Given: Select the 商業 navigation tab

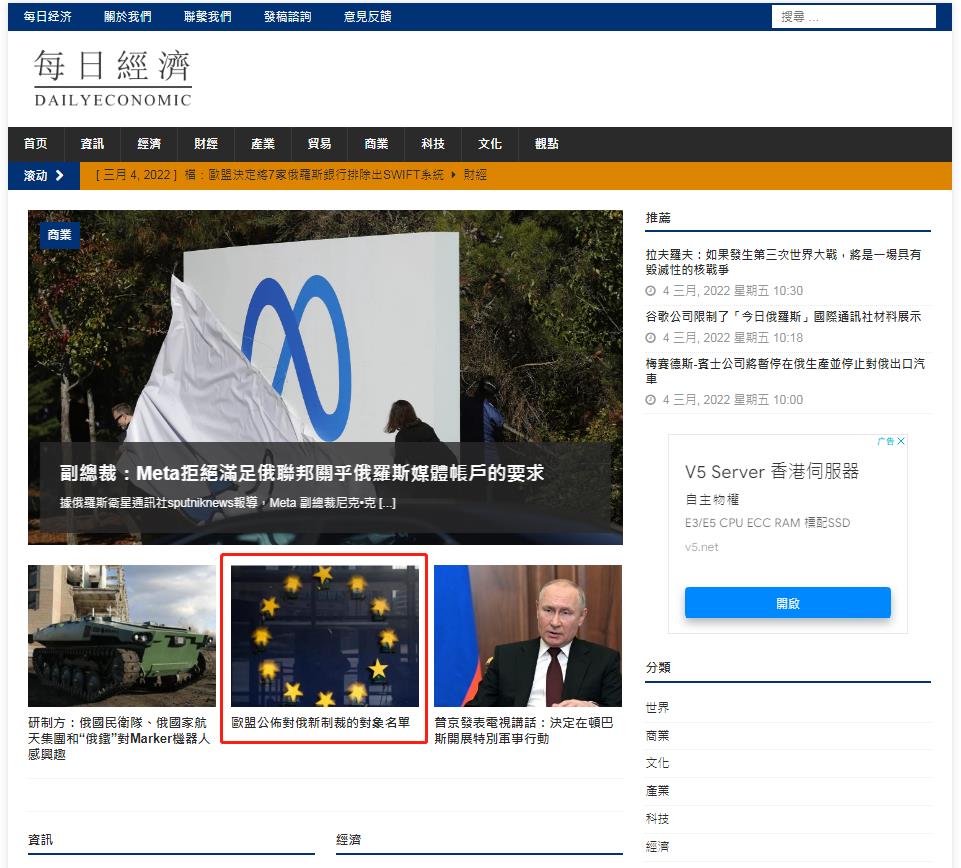Looking at the screenshot, I should coord(376,144).
